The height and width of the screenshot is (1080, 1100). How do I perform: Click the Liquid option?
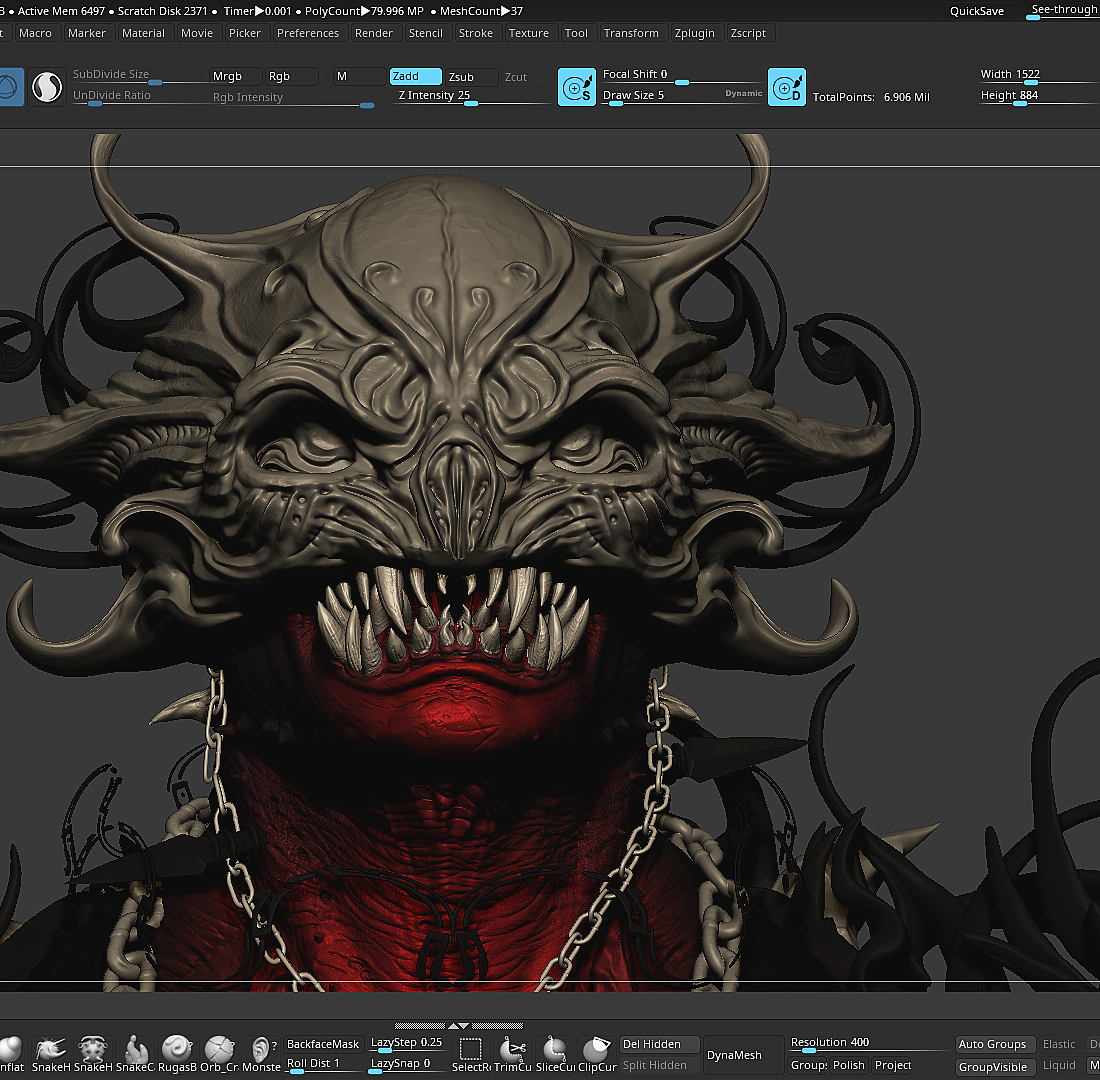tap(1061, 1065)
